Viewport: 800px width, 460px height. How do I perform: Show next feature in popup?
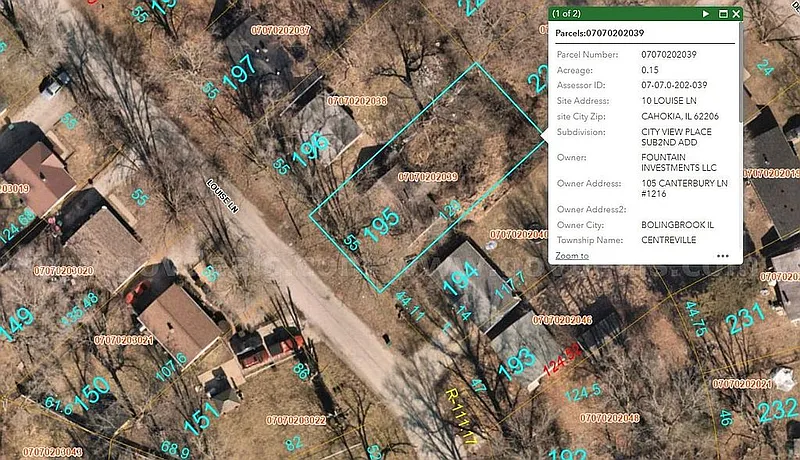pyautogui.click(x=706, y=14)
